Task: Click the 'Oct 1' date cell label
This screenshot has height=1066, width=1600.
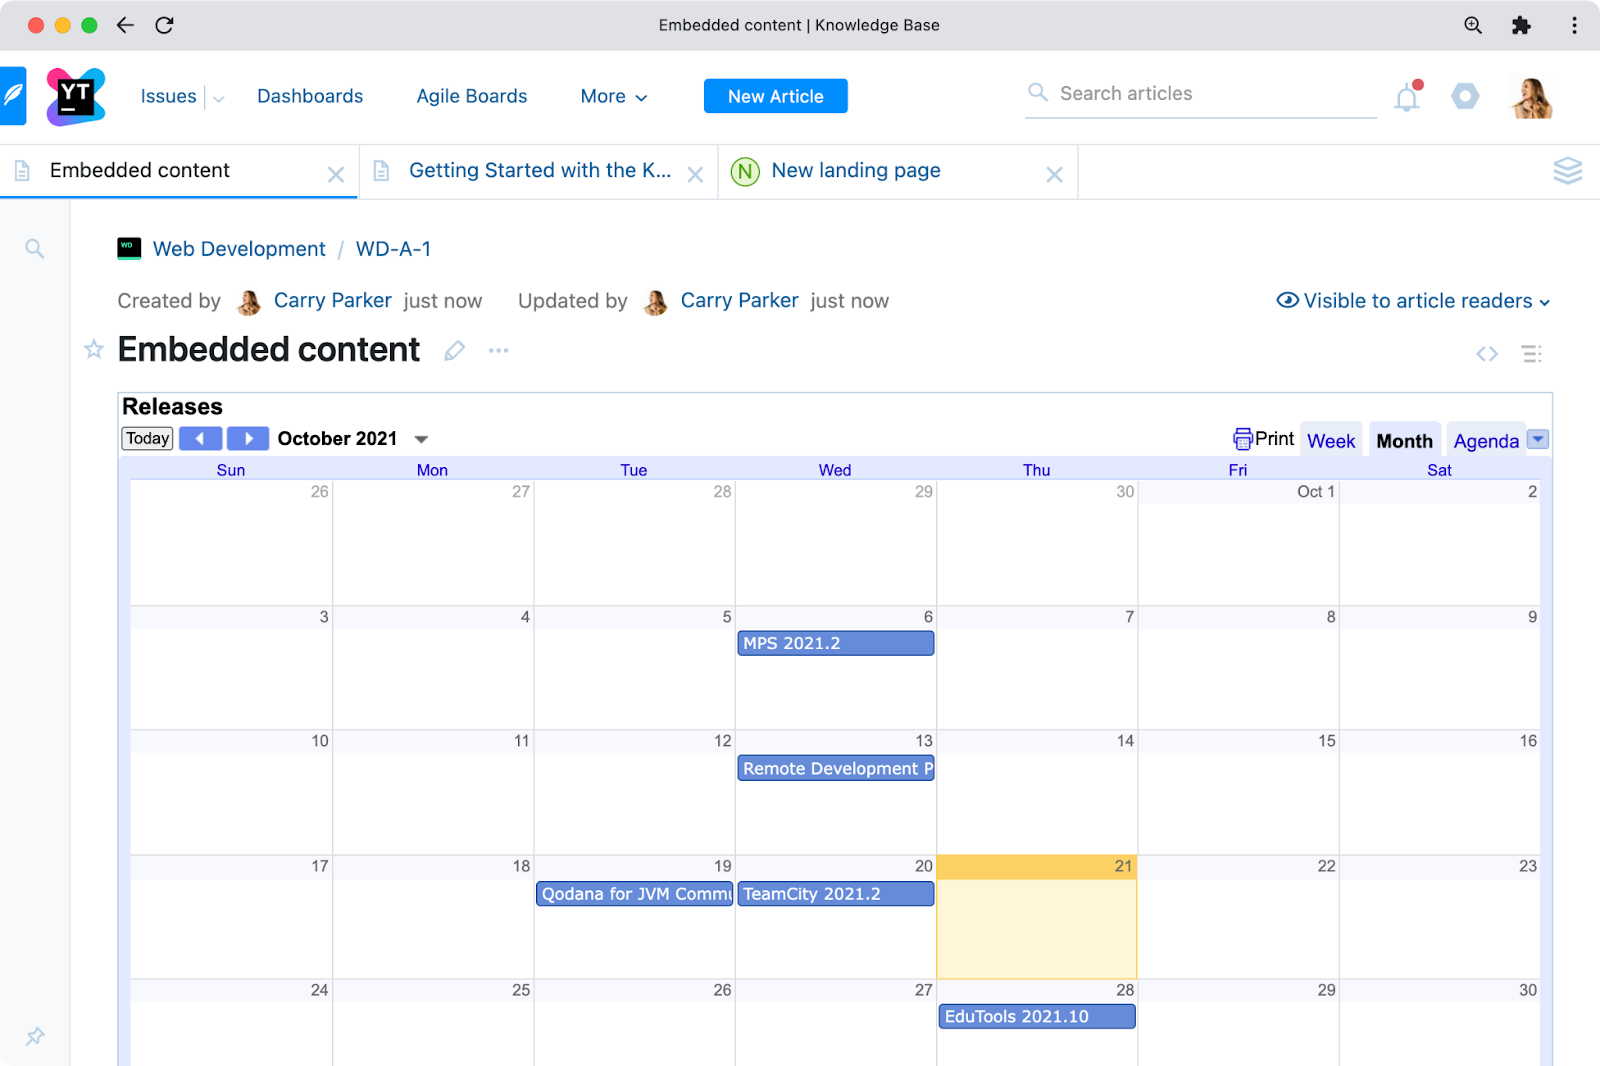Action: 1316,492
